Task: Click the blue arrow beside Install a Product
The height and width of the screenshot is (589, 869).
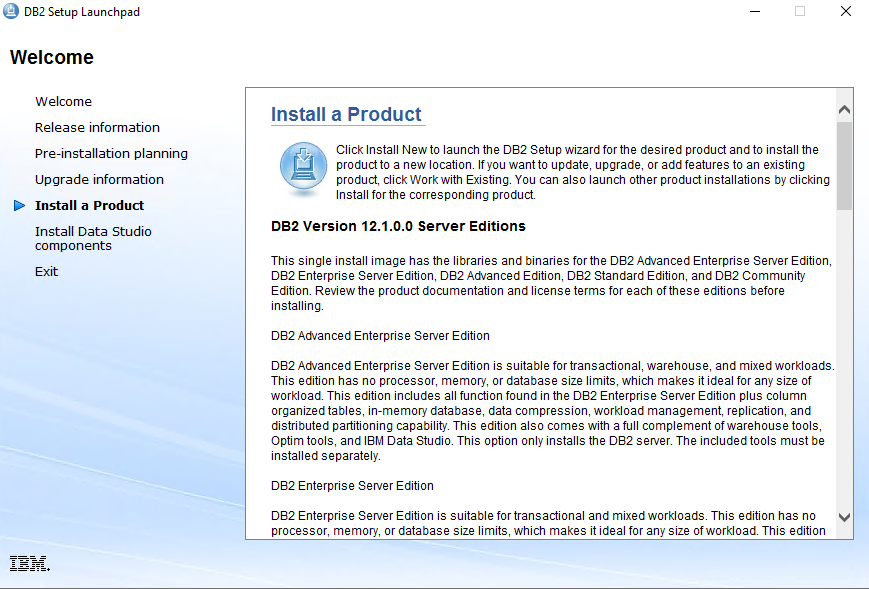Action: tap(19, 205)
